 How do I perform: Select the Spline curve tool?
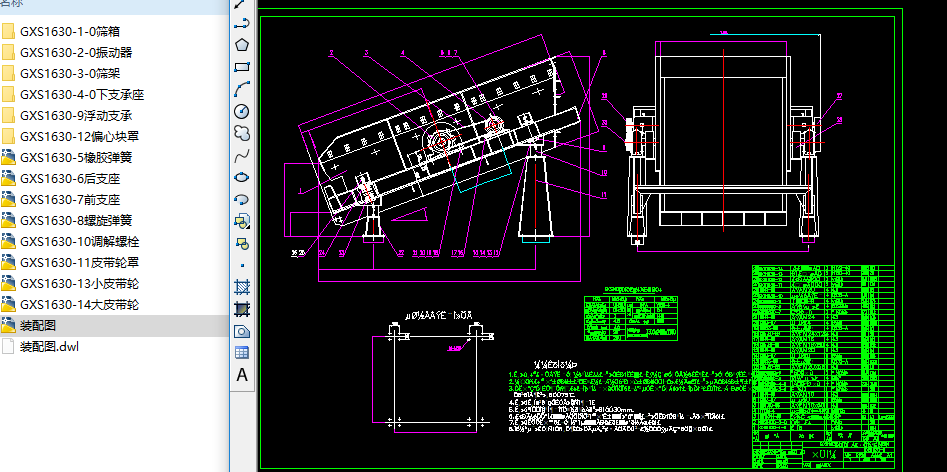pyautogui.click(x=242, y=156)
